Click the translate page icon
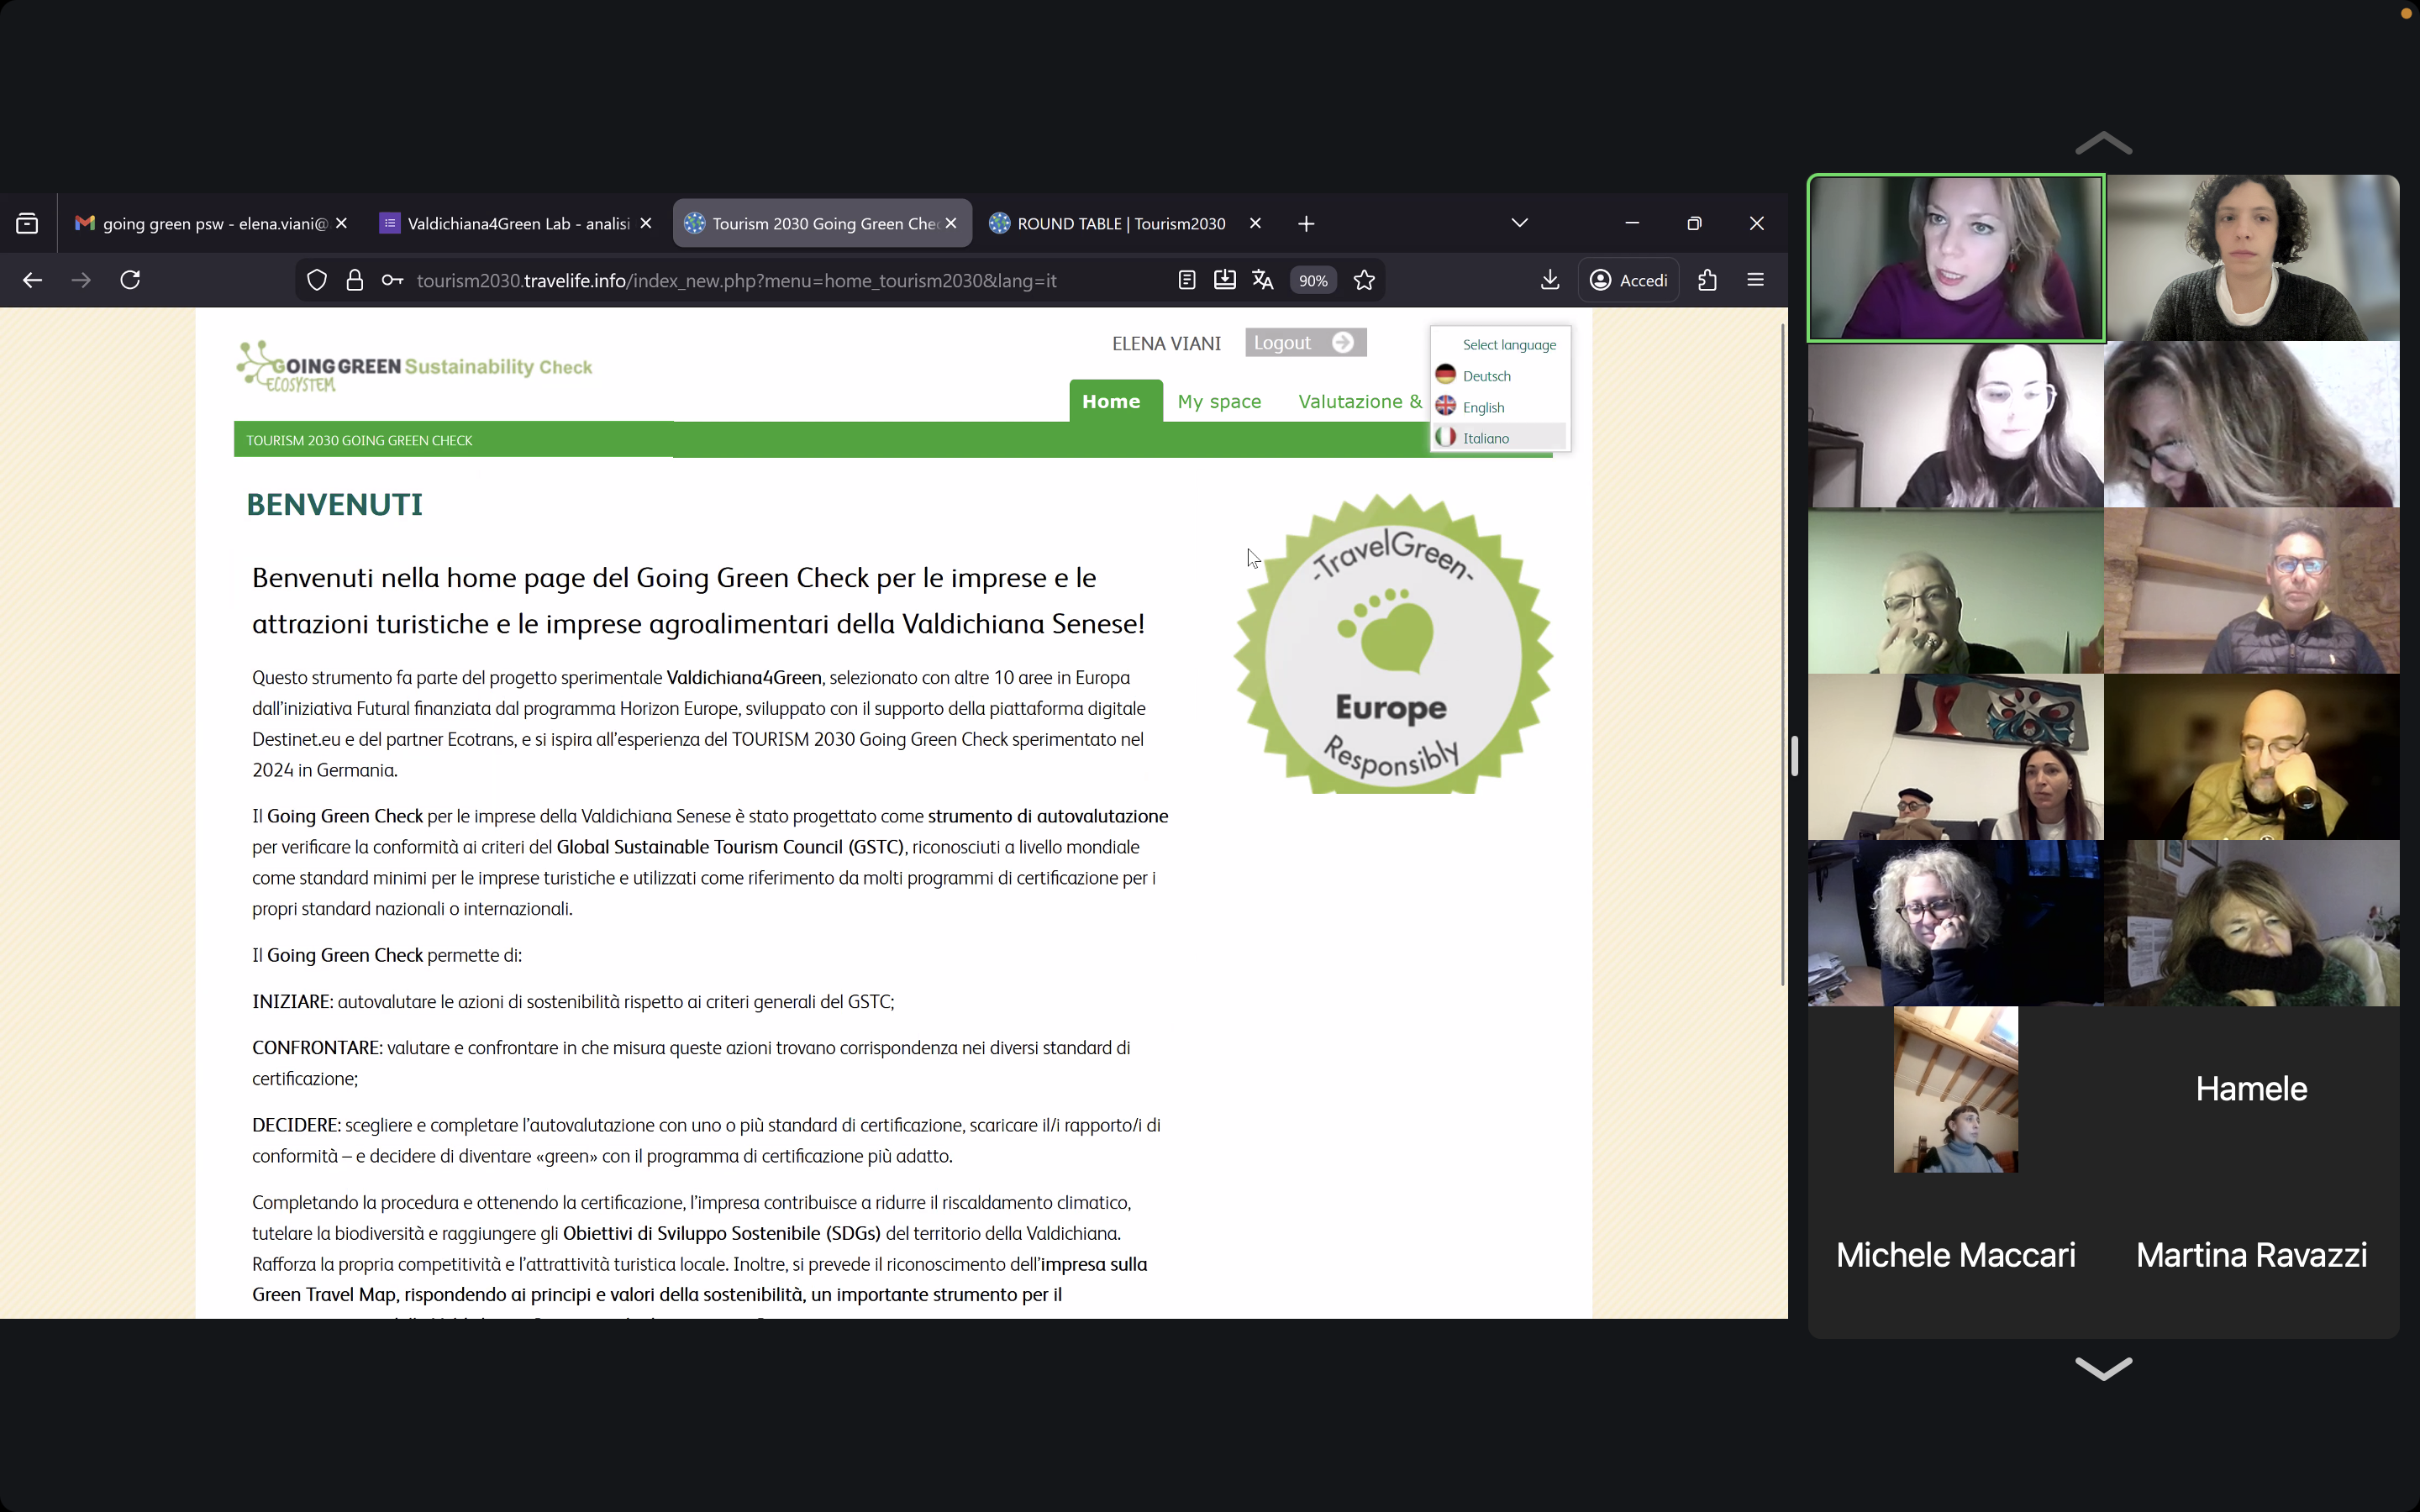 tap(1262, 280)
